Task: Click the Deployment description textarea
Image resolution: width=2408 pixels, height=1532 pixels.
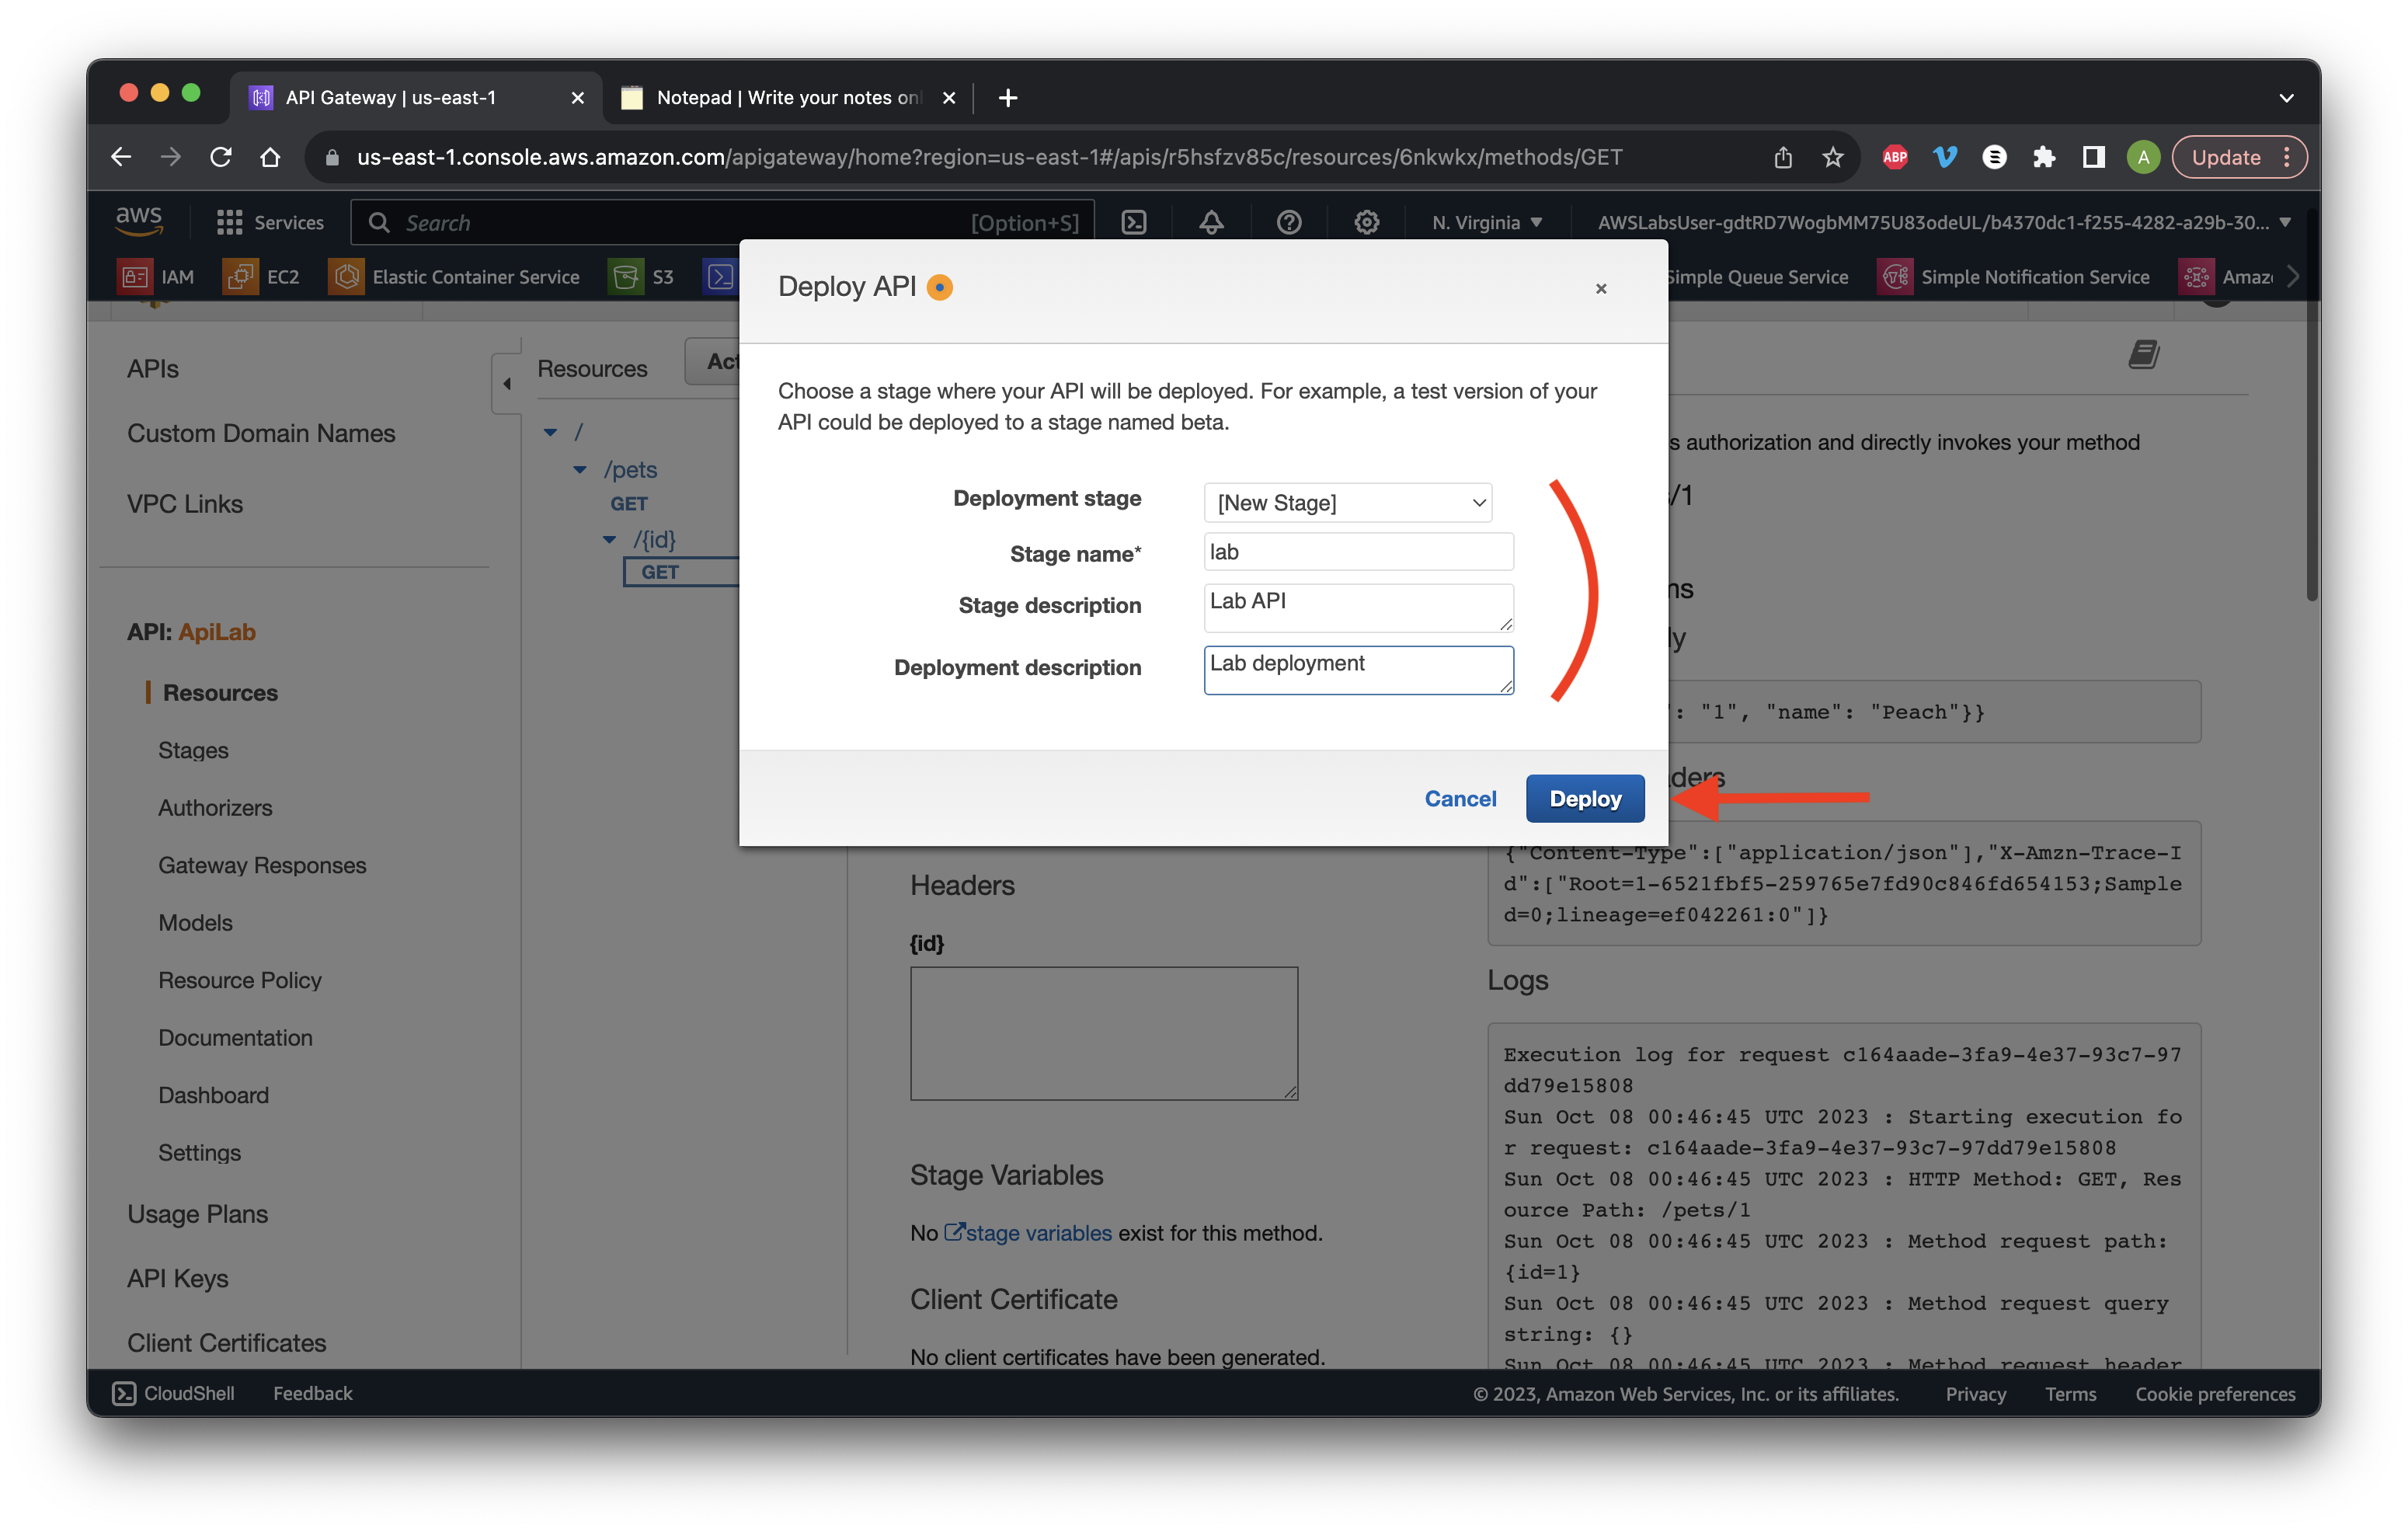Action: tap(1358, 669)
